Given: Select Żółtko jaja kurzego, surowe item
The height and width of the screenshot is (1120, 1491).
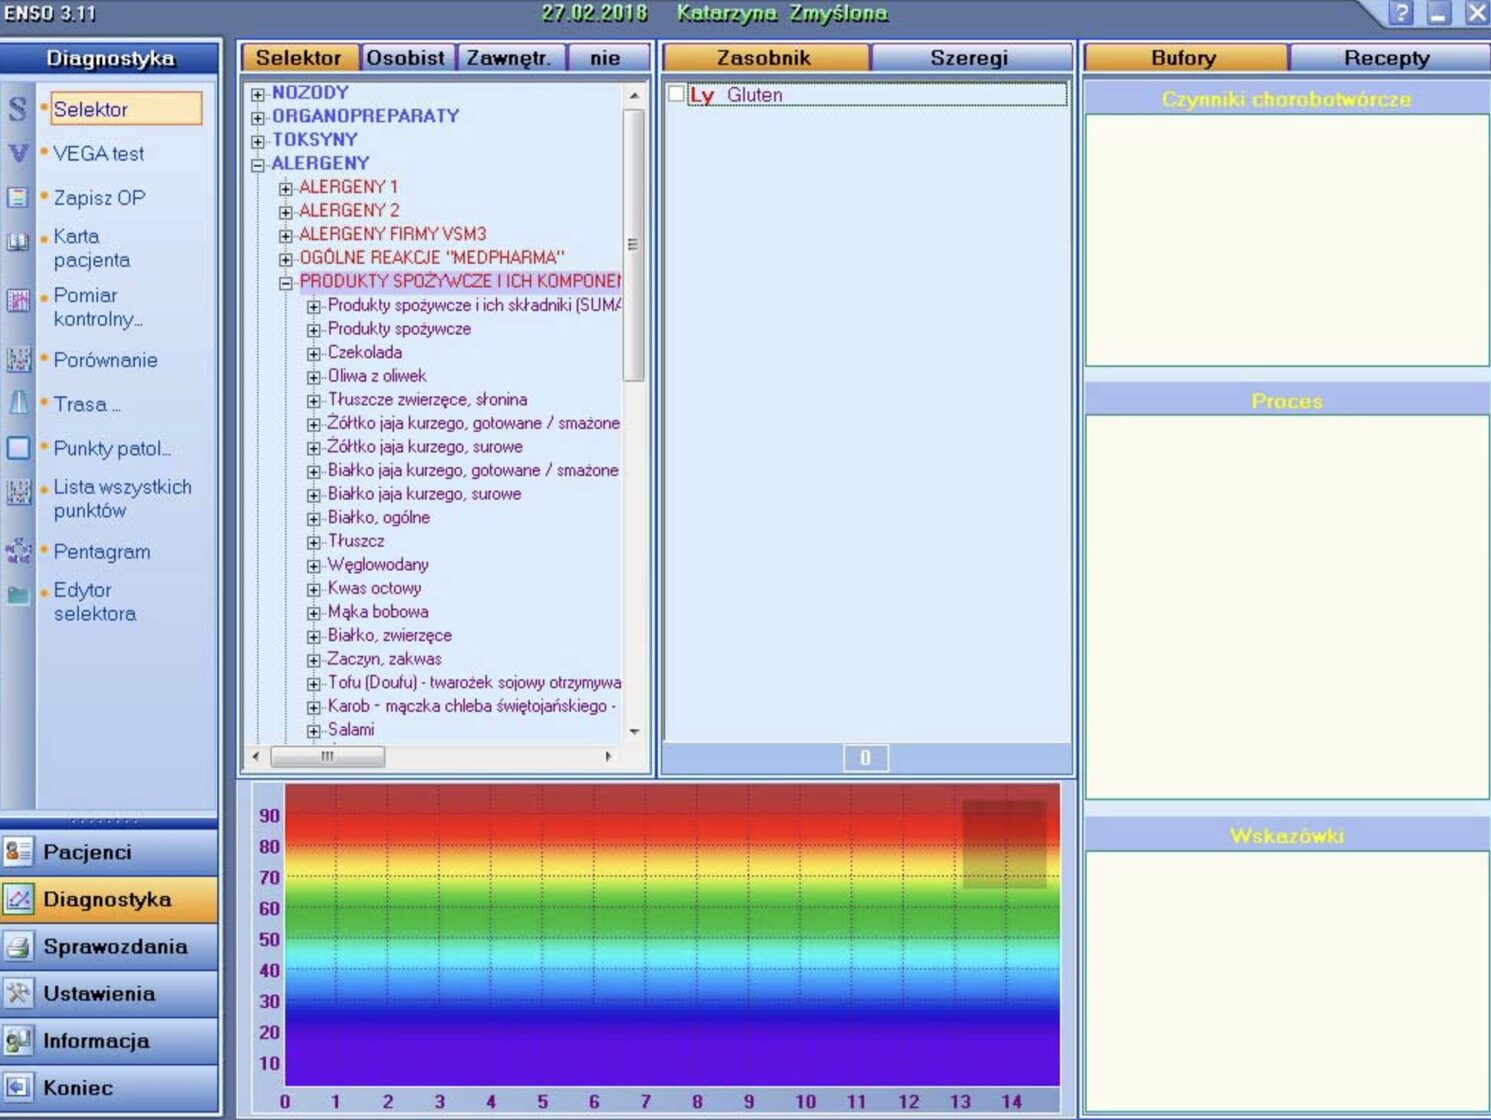Looking at the screenshot, I should [425, 447].
